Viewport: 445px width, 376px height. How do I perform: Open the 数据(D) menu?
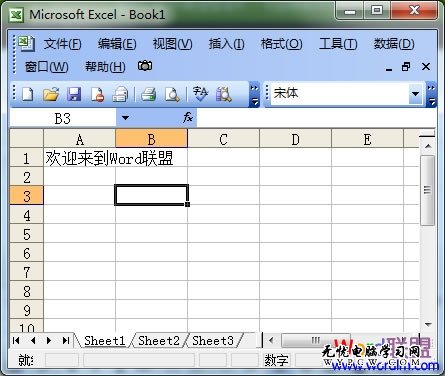(x=394, y=44)
